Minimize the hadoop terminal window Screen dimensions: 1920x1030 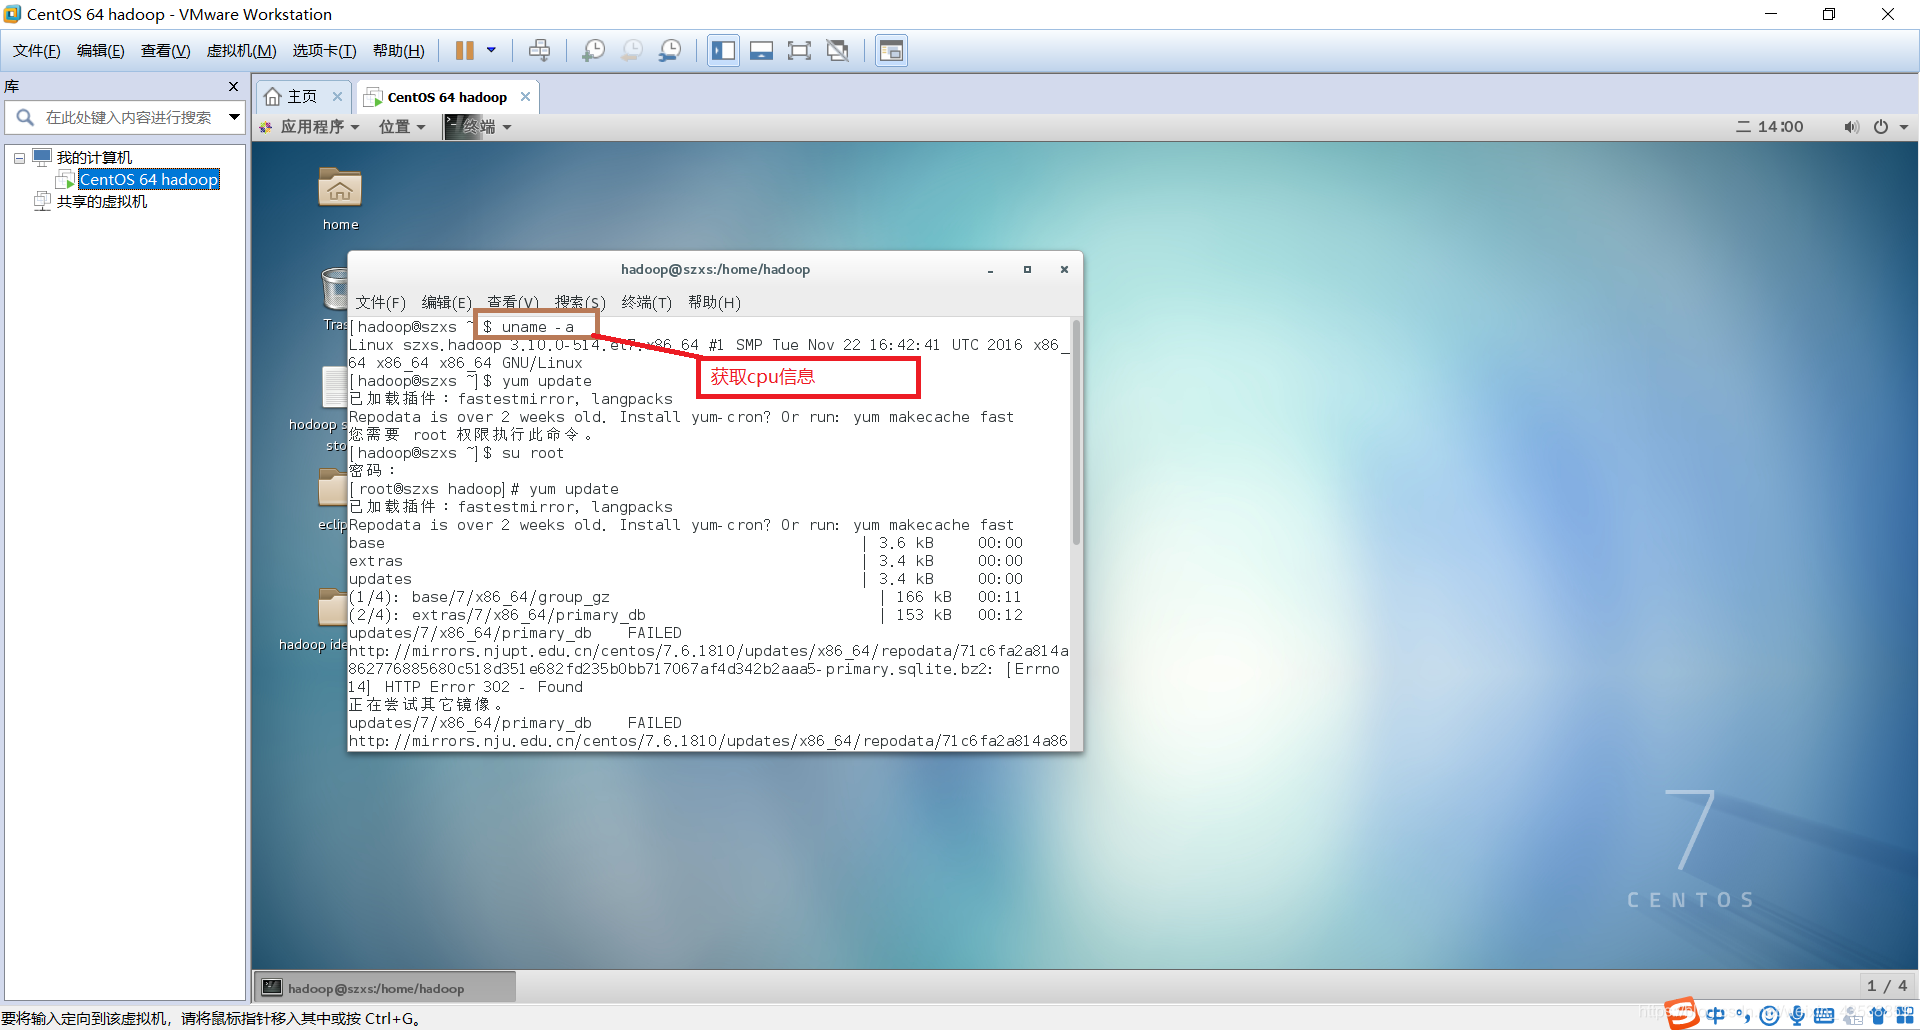[x=991, y=270]
